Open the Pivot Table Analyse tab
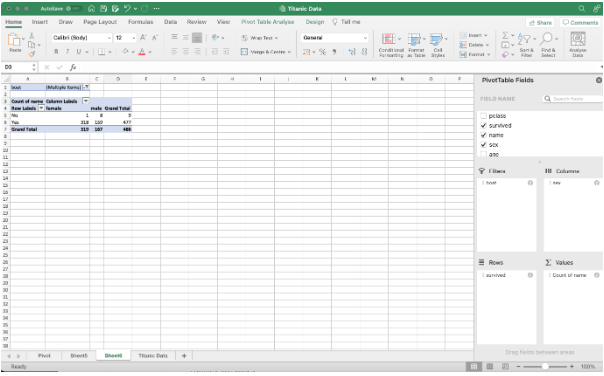The image size is (604, 376). (268, 22)
